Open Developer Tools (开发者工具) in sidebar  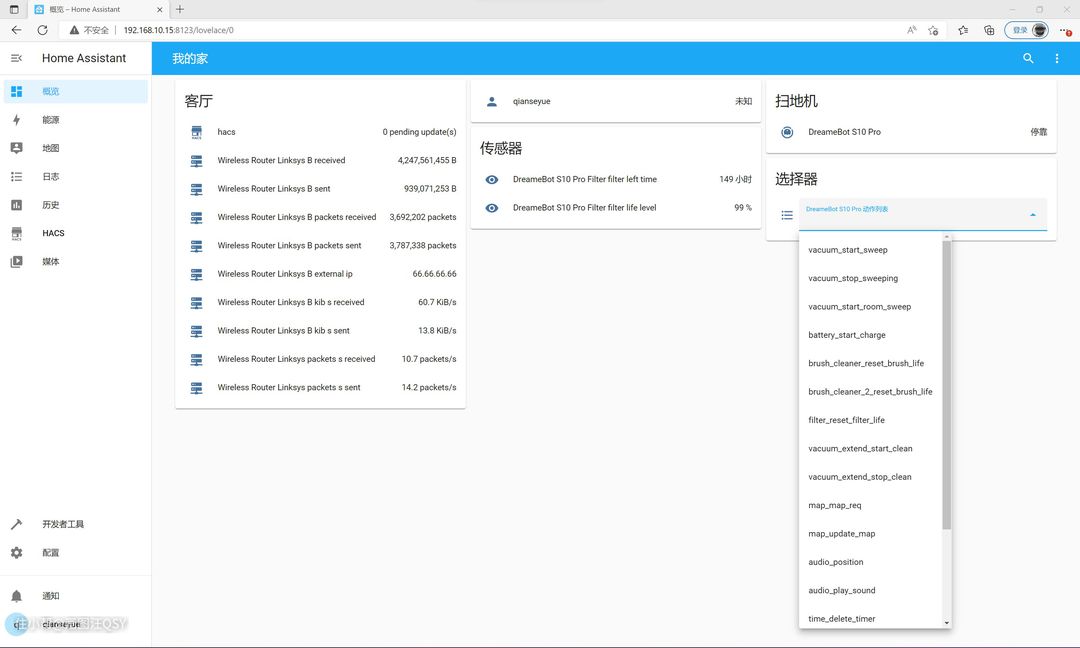(x=62, y=525)
